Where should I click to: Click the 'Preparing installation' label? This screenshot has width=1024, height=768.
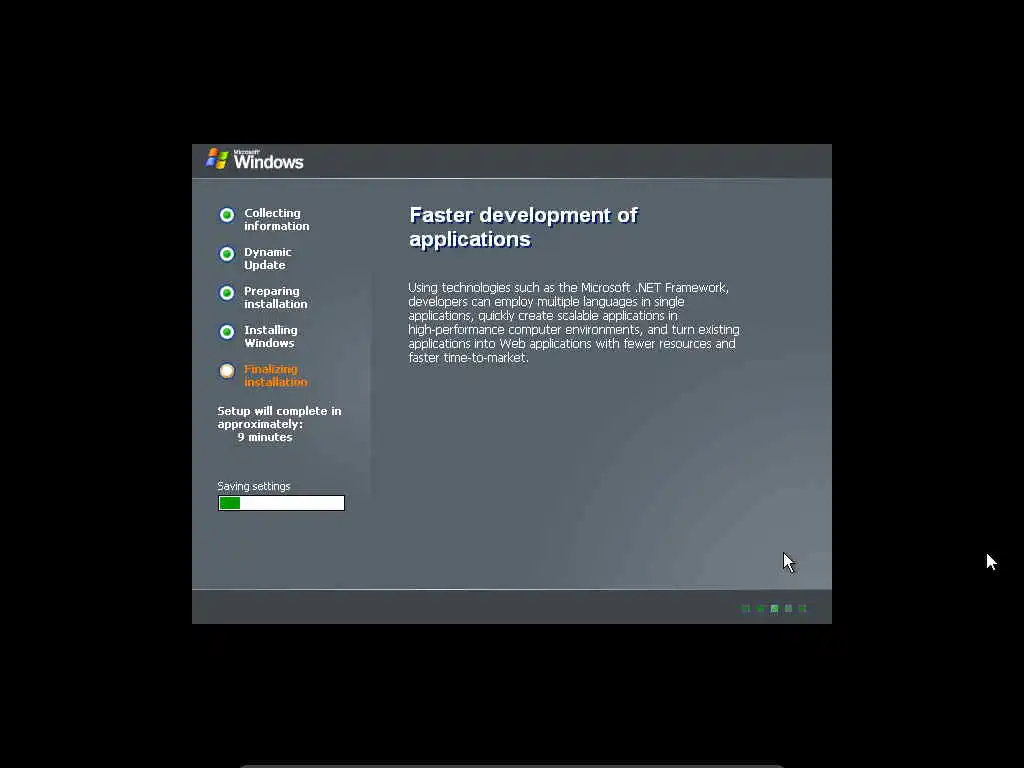pyautogui.click(x=276, y=298)
